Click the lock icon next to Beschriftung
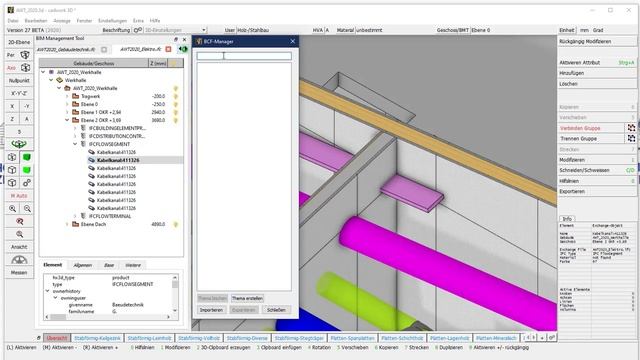The height and width of the screenshot is (360, 640). 138,30
